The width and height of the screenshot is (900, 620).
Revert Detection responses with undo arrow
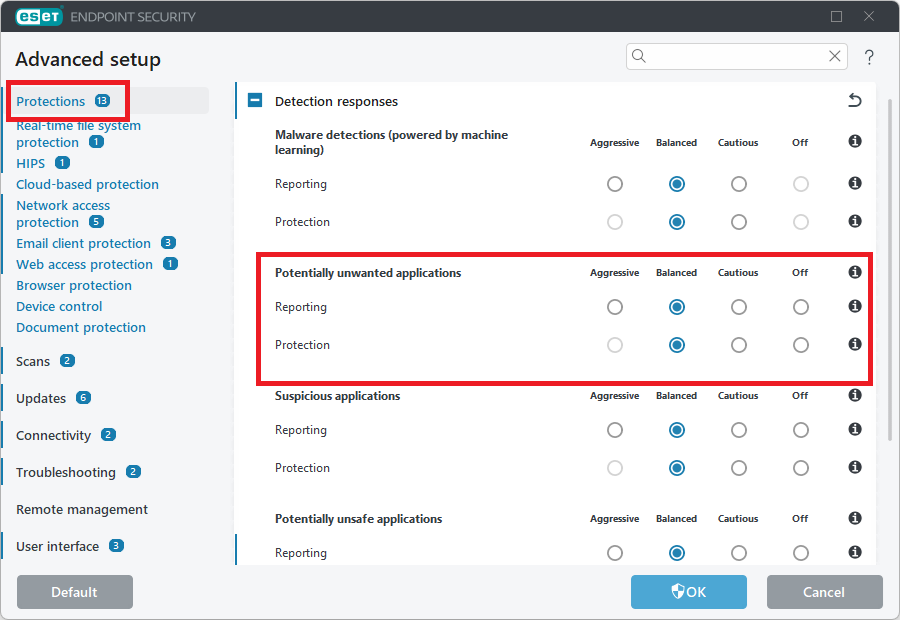[x=855, y=100]
